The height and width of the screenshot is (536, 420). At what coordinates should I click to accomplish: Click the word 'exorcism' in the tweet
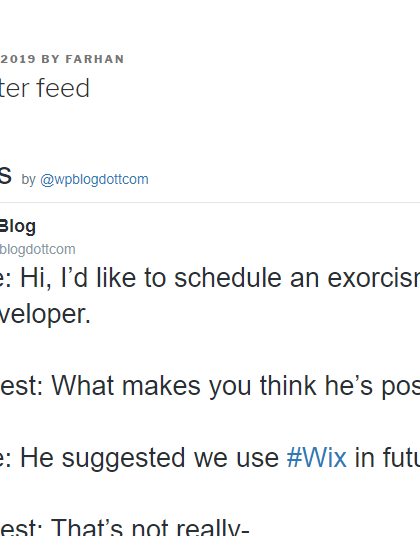click(x=374, y=278)
